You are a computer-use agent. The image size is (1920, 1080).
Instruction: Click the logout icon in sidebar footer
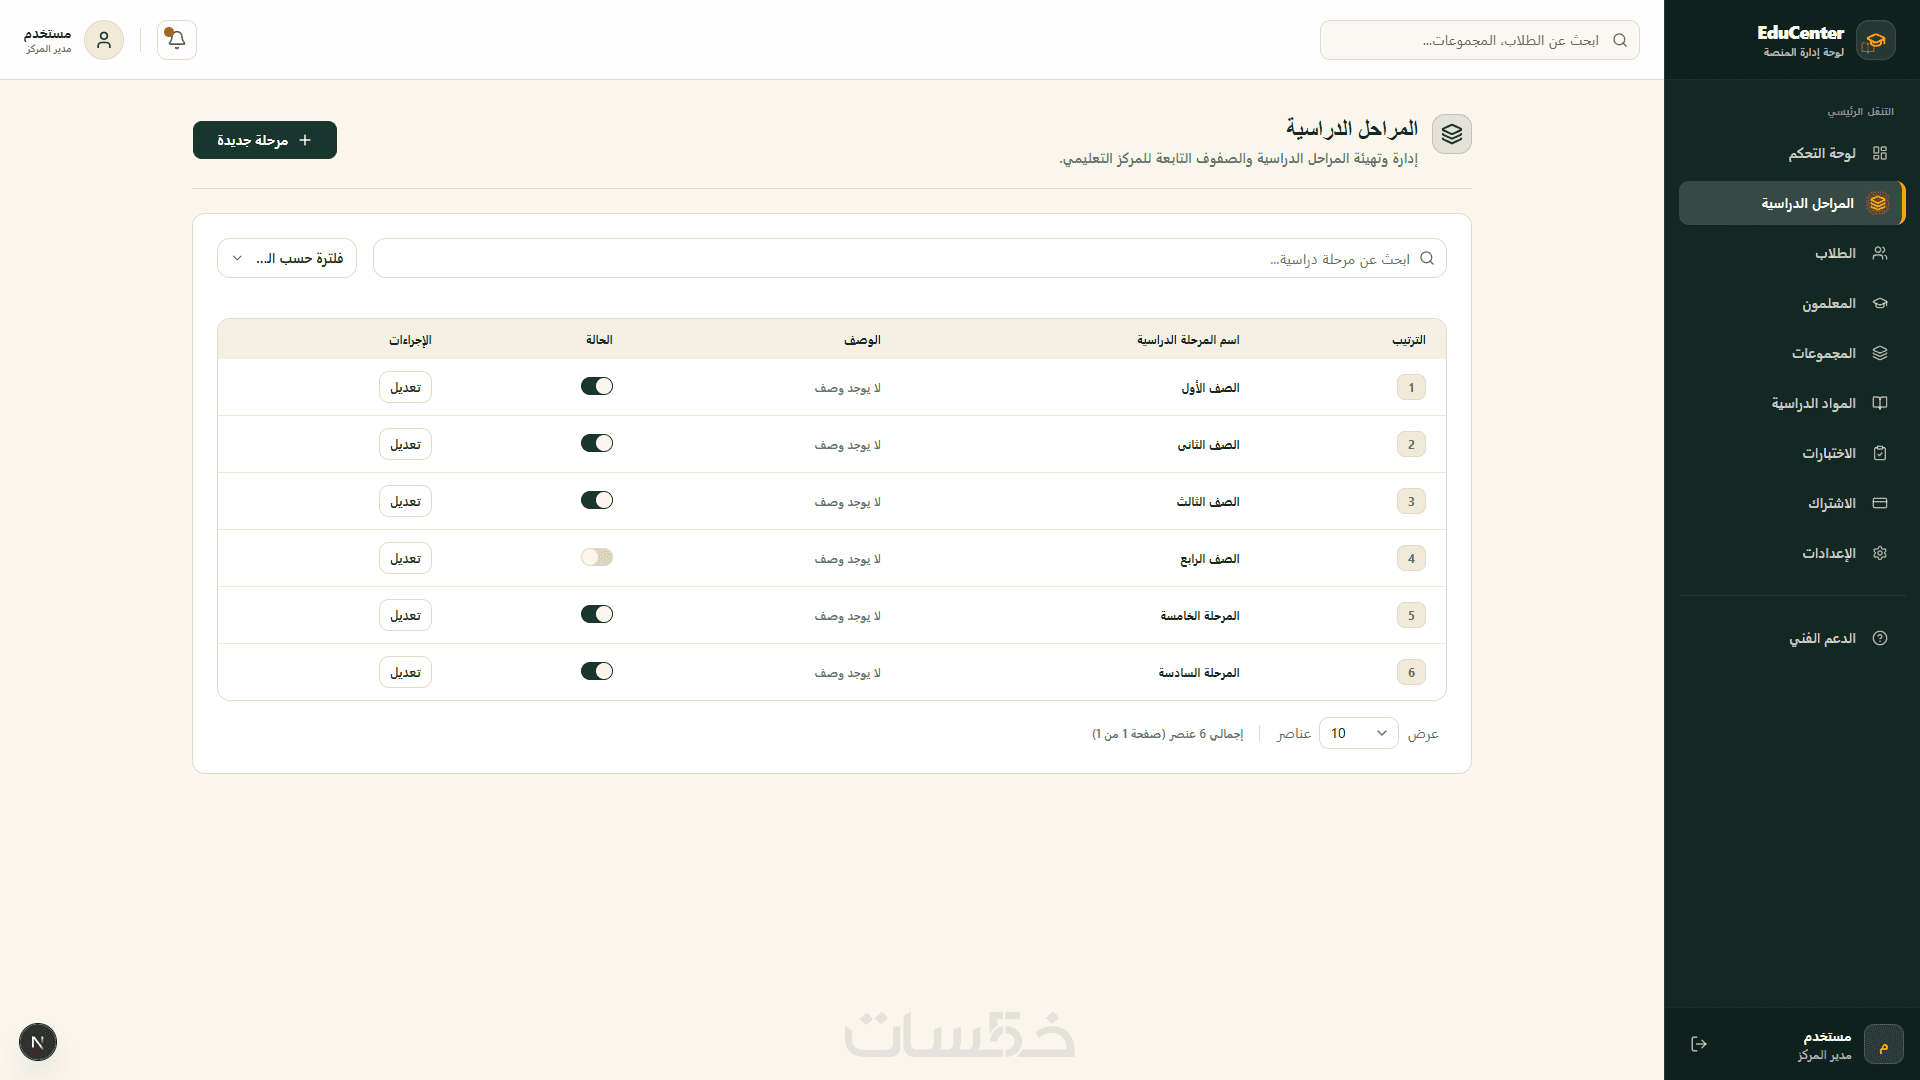tap(1699, 1044)
